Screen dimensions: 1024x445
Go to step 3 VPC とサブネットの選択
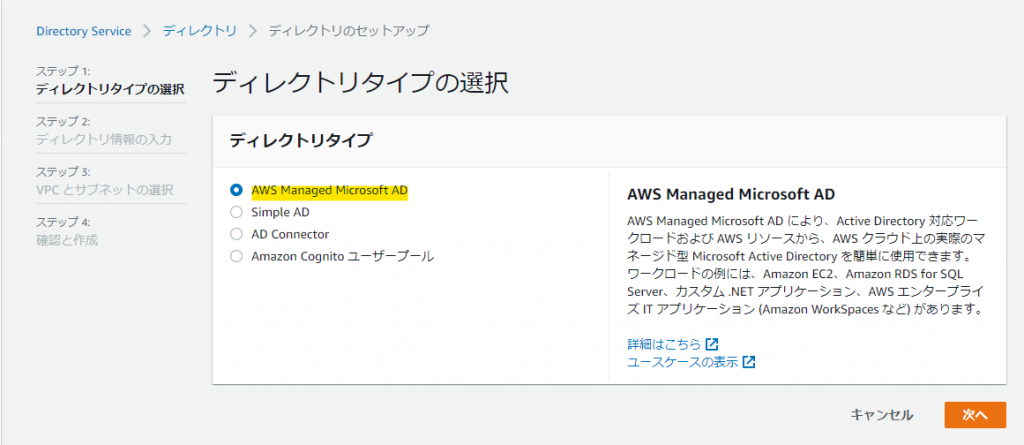click(x=104, y=190)
